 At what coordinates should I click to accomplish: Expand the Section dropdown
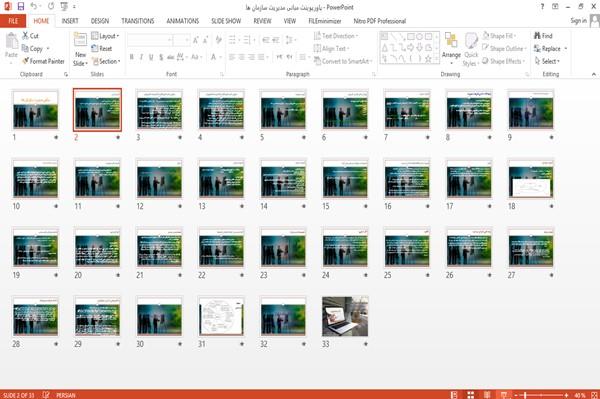coord(106,61)
